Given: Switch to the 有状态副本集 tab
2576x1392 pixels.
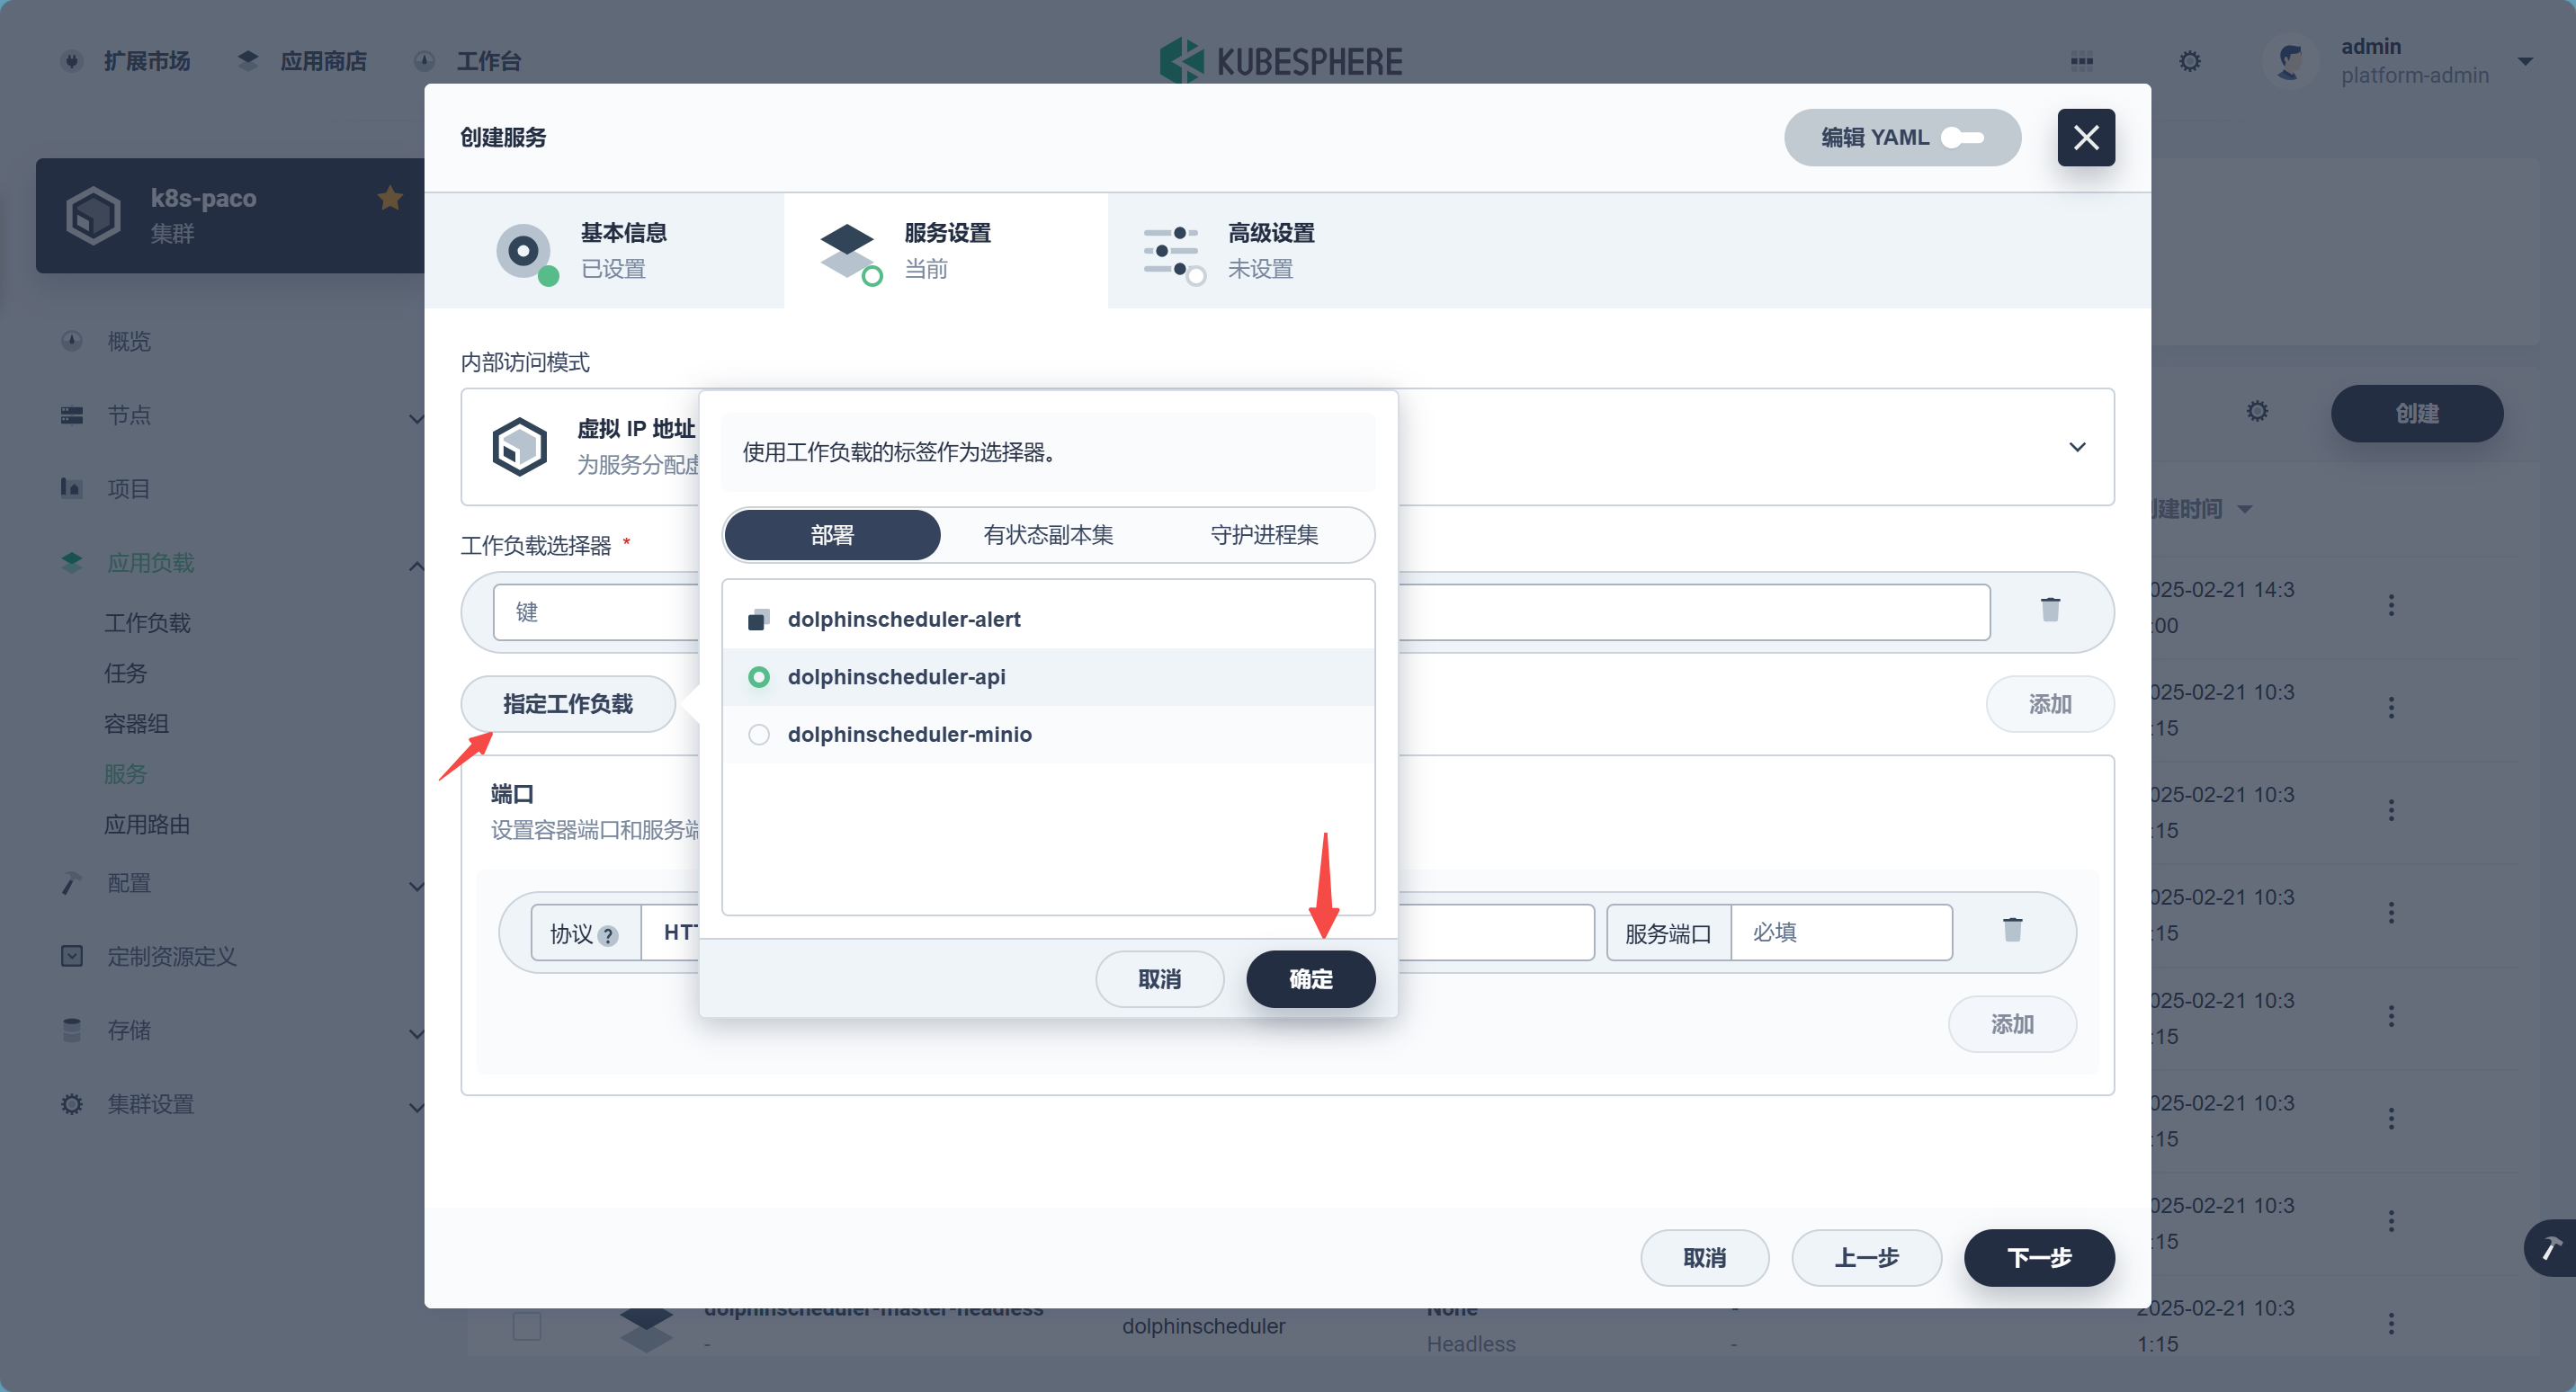Looking at the screenshot, I should click(1047, 535).
